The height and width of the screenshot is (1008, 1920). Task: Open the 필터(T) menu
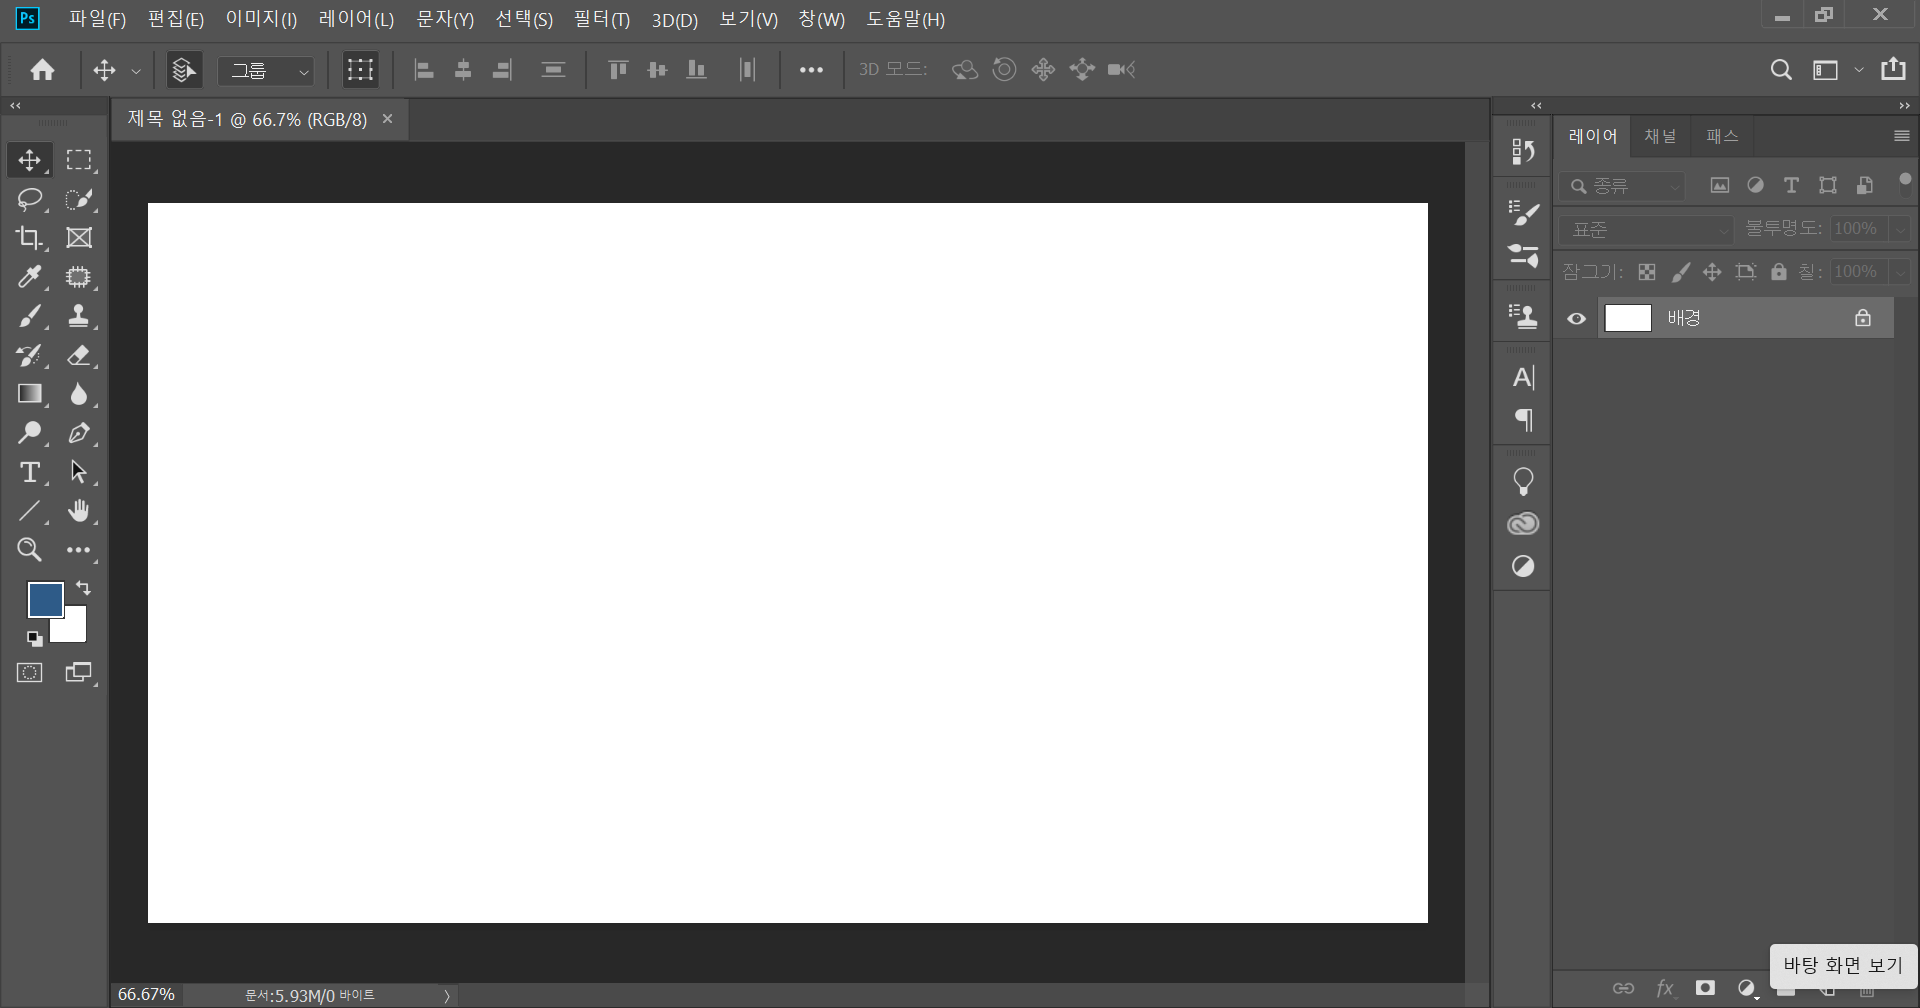(x=602, y=19)
